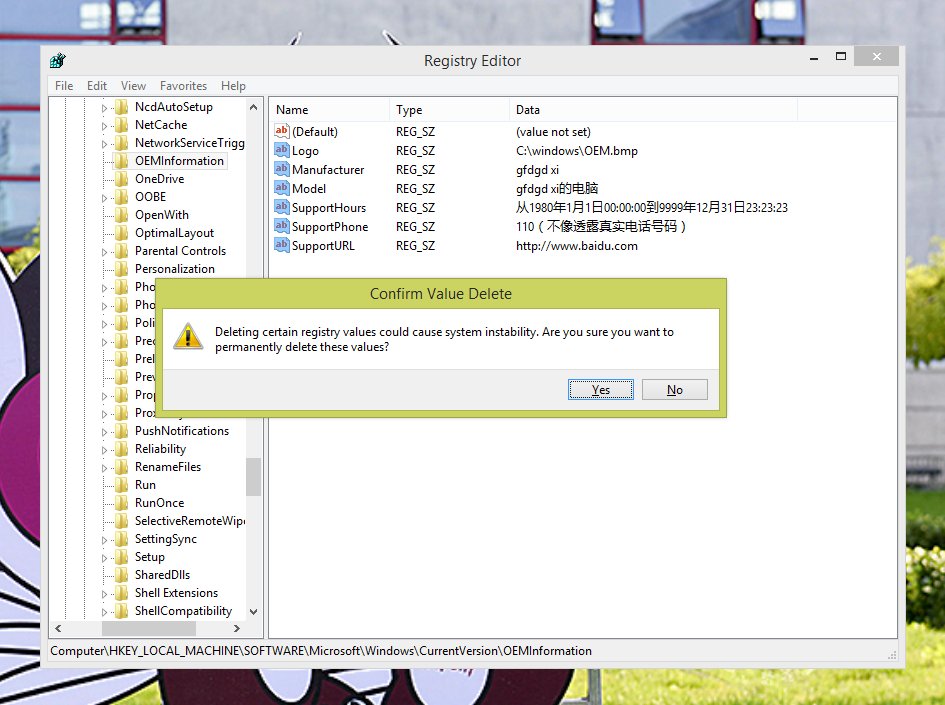The image size is (945, 705).
Task: Select the ab icon next to Manufacturer
Action: (281, 169)
